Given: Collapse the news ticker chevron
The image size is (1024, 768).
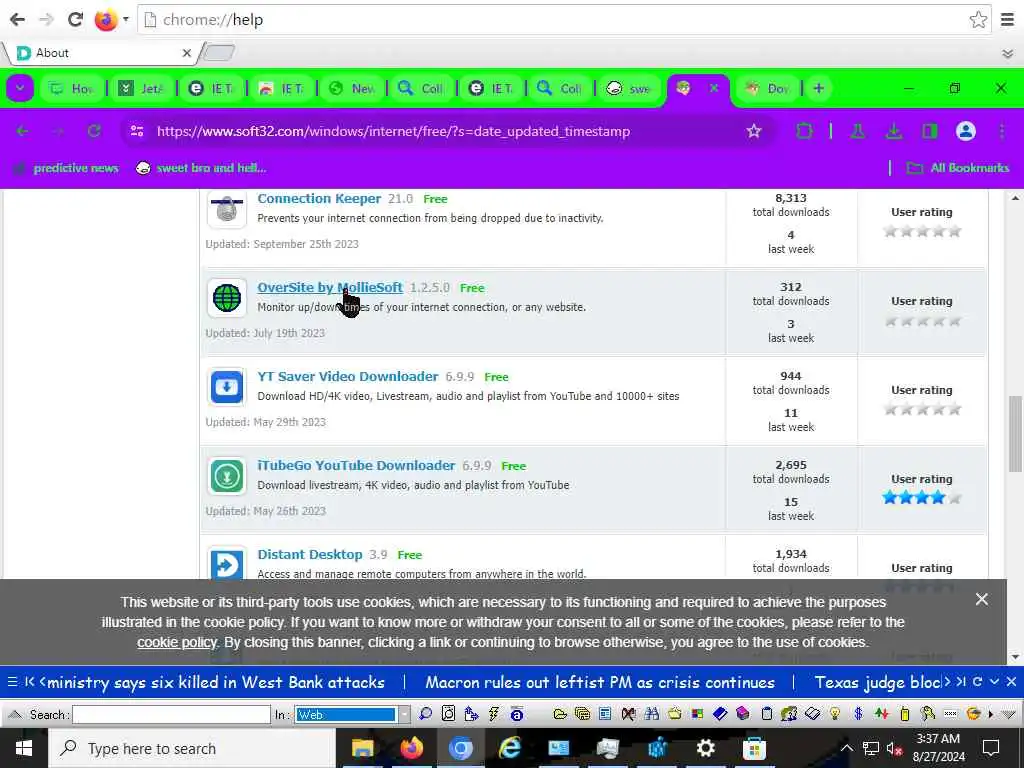Looking at the screenshot, I should point(994,682).
